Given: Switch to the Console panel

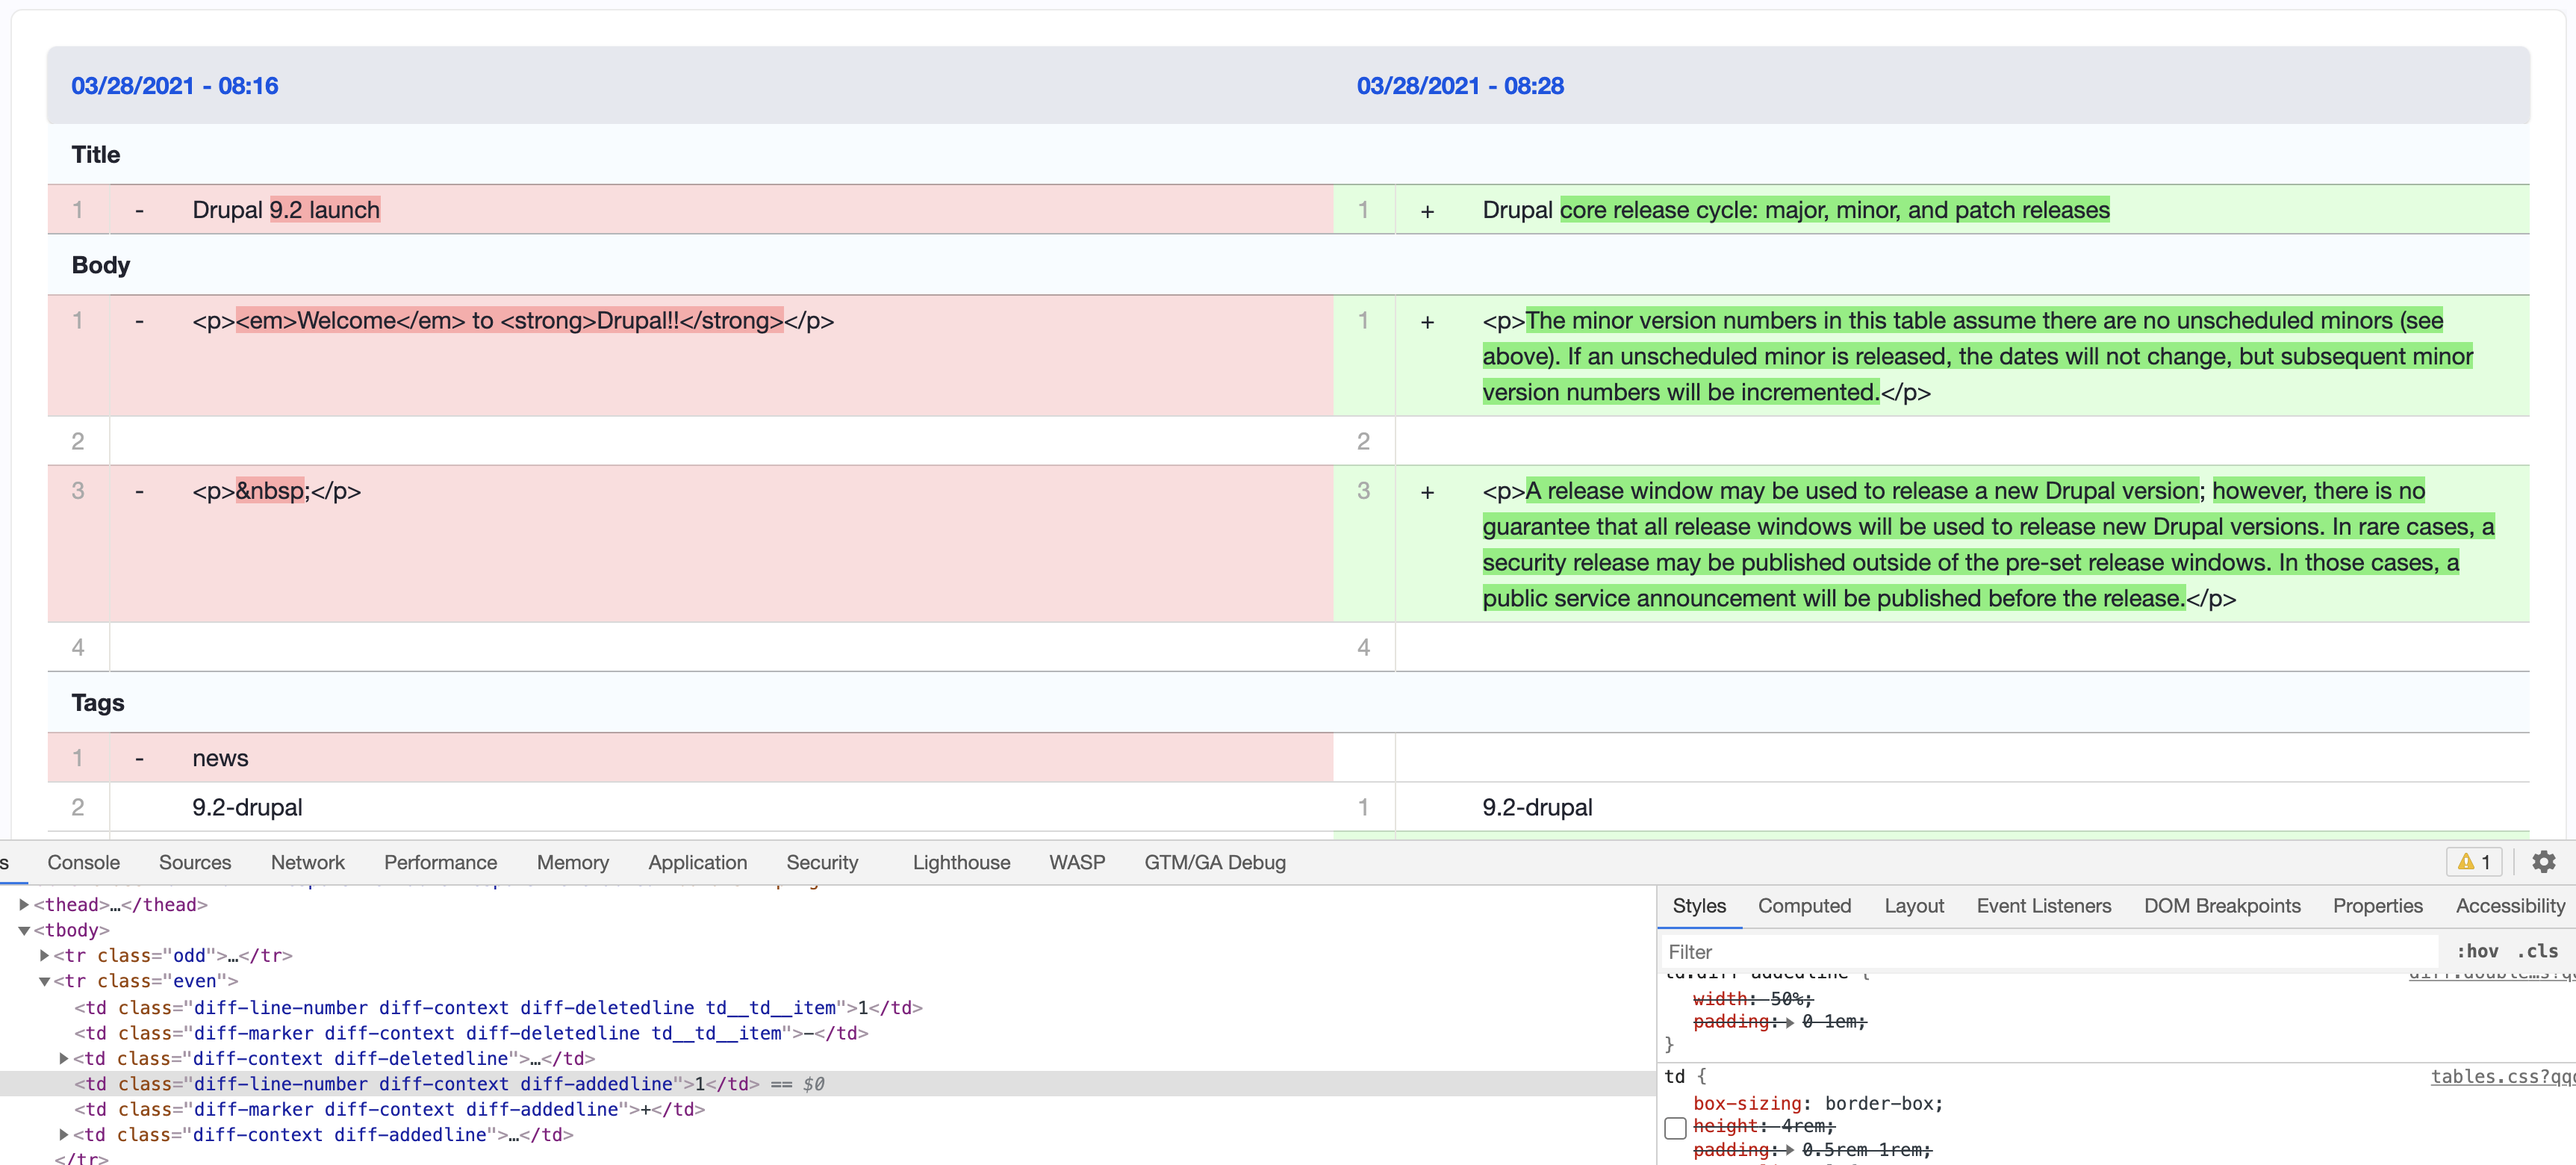Looking at the screenshot, I should [x=83, y=861].
